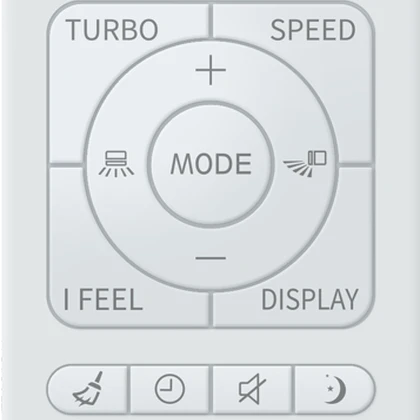This screenshot has height=420, width=420.
Task: Lower setpoint using the minus key
Action: (x=211, y=258)
